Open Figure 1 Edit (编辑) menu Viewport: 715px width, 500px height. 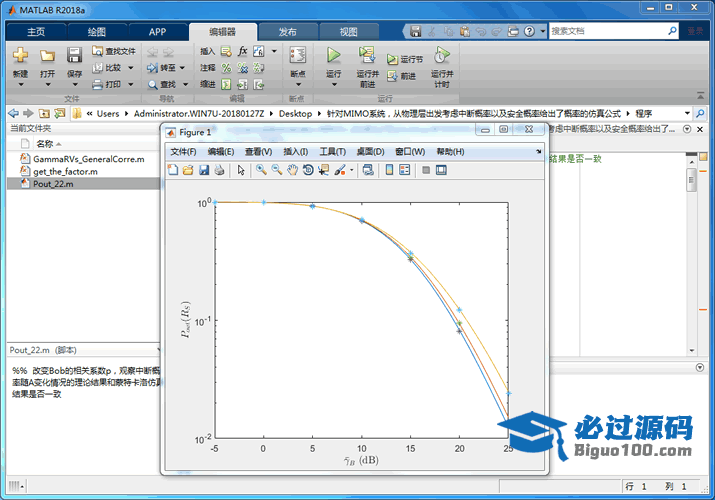pos(221,152)
